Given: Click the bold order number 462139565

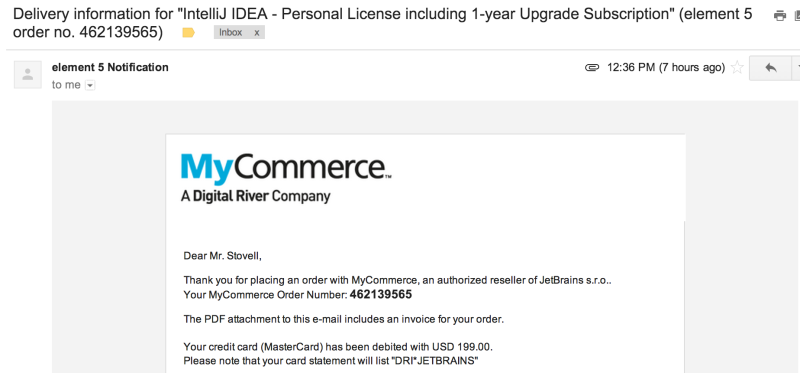Looking at the screenshot, I should point(381,294).
